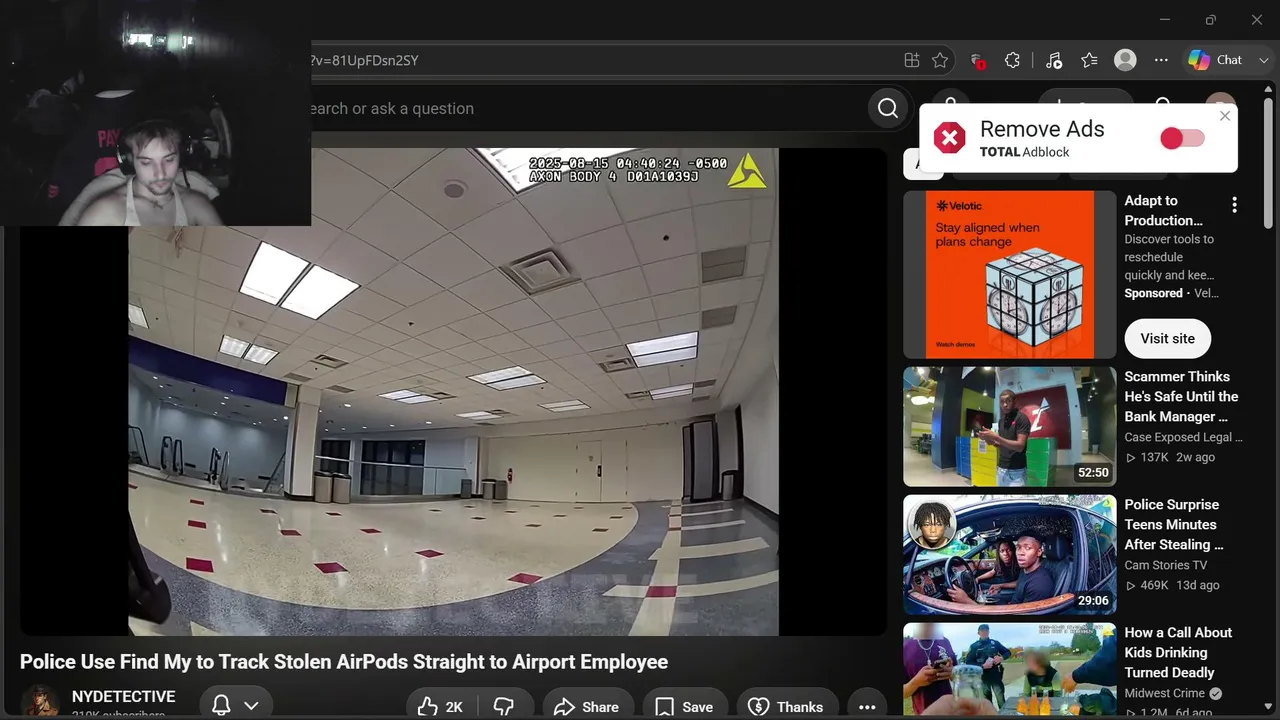Close the Total Adblock popup
Image resolution: width=1280 pixels, height=720 pixels.
pyautogui.click(x=1225, y=116)
